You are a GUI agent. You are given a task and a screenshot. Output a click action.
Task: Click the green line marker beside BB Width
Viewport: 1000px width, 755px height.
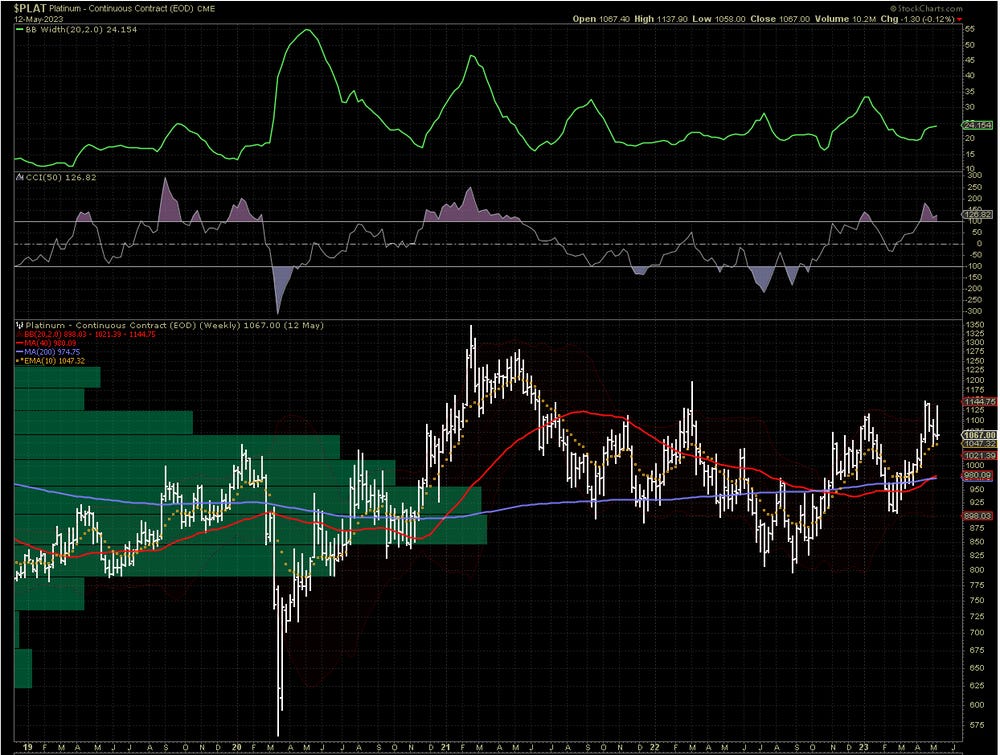tap(19, 29)
